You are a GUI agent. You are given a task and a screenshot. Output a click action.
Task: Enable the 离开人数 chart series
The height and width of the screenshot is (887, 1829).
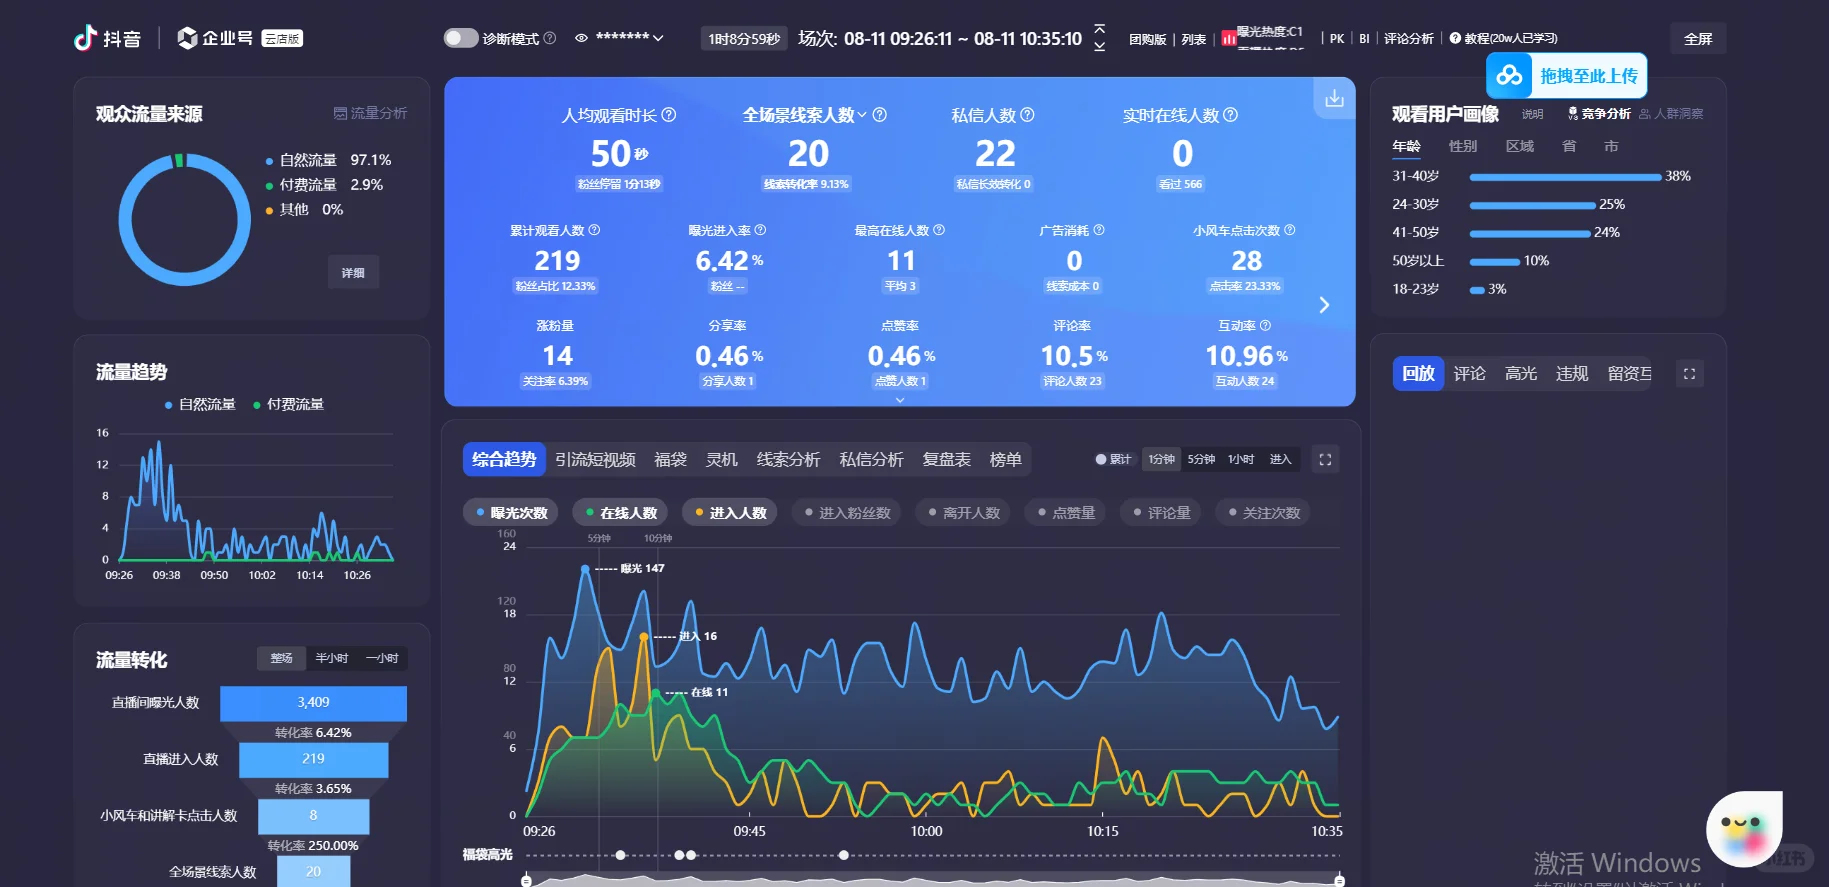click(964, 513)
